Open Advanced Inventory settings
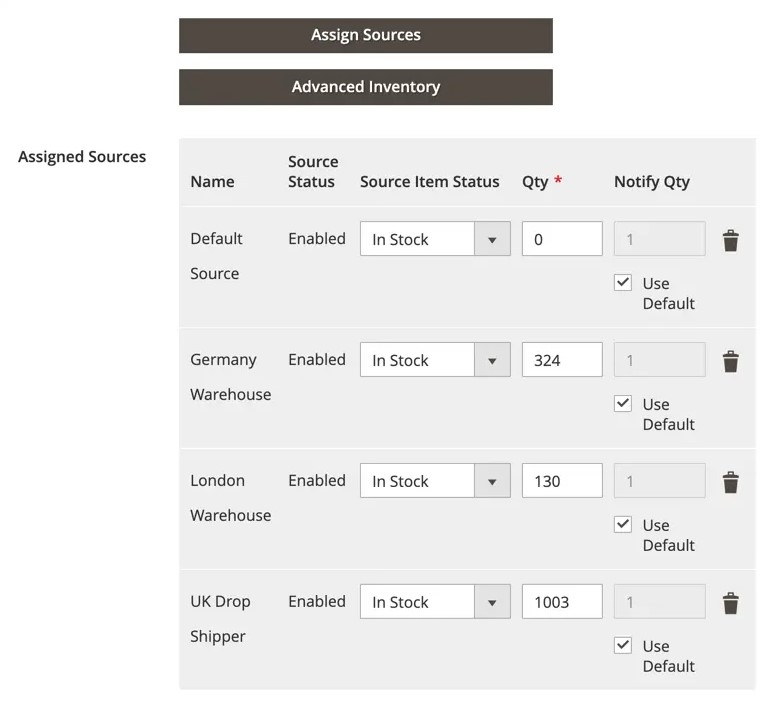779x710 pixels. 366,87
